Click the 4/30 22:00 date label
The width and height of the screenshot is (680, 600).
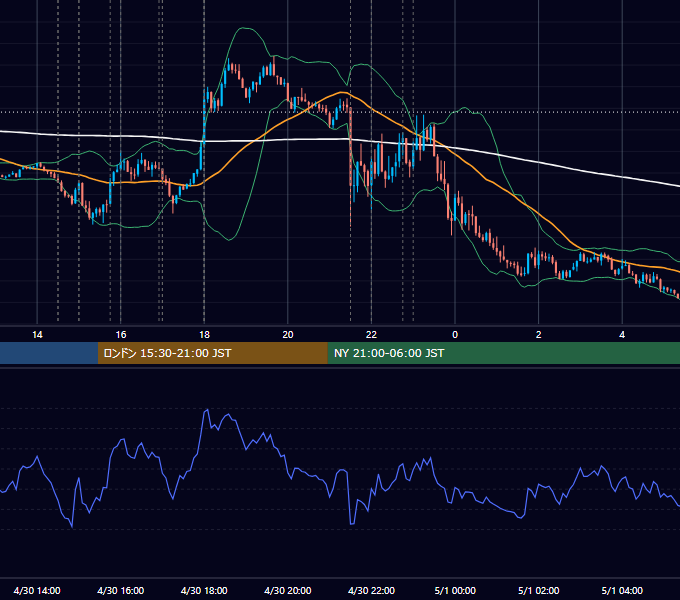point(371,590)
